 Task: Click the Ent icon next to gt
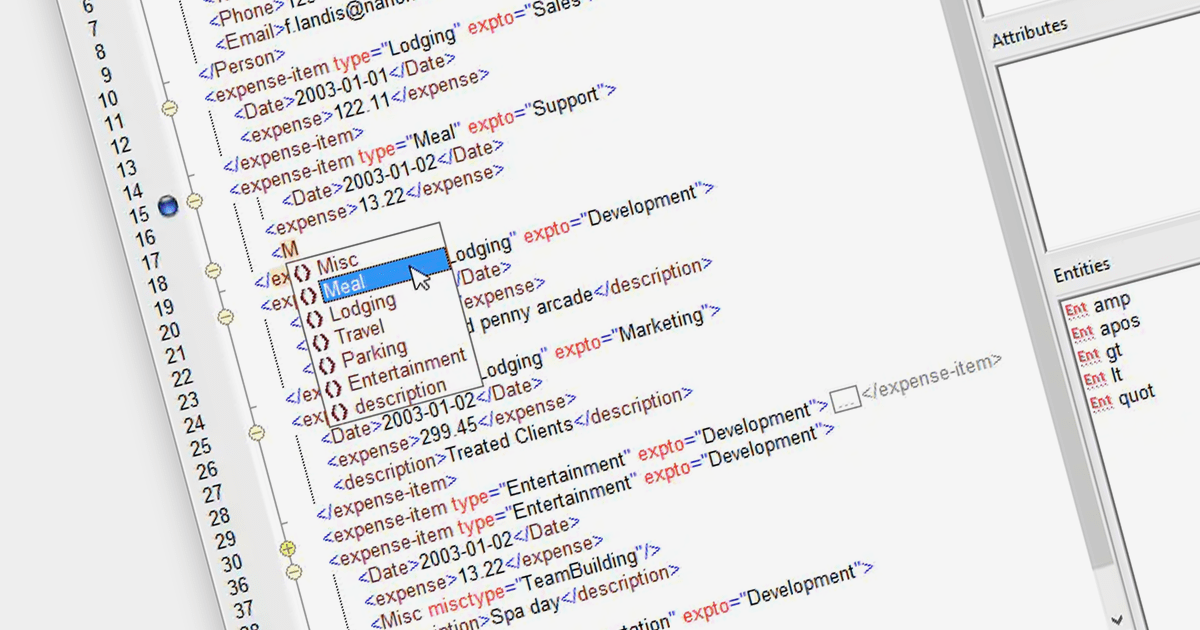pos(1084,355)
